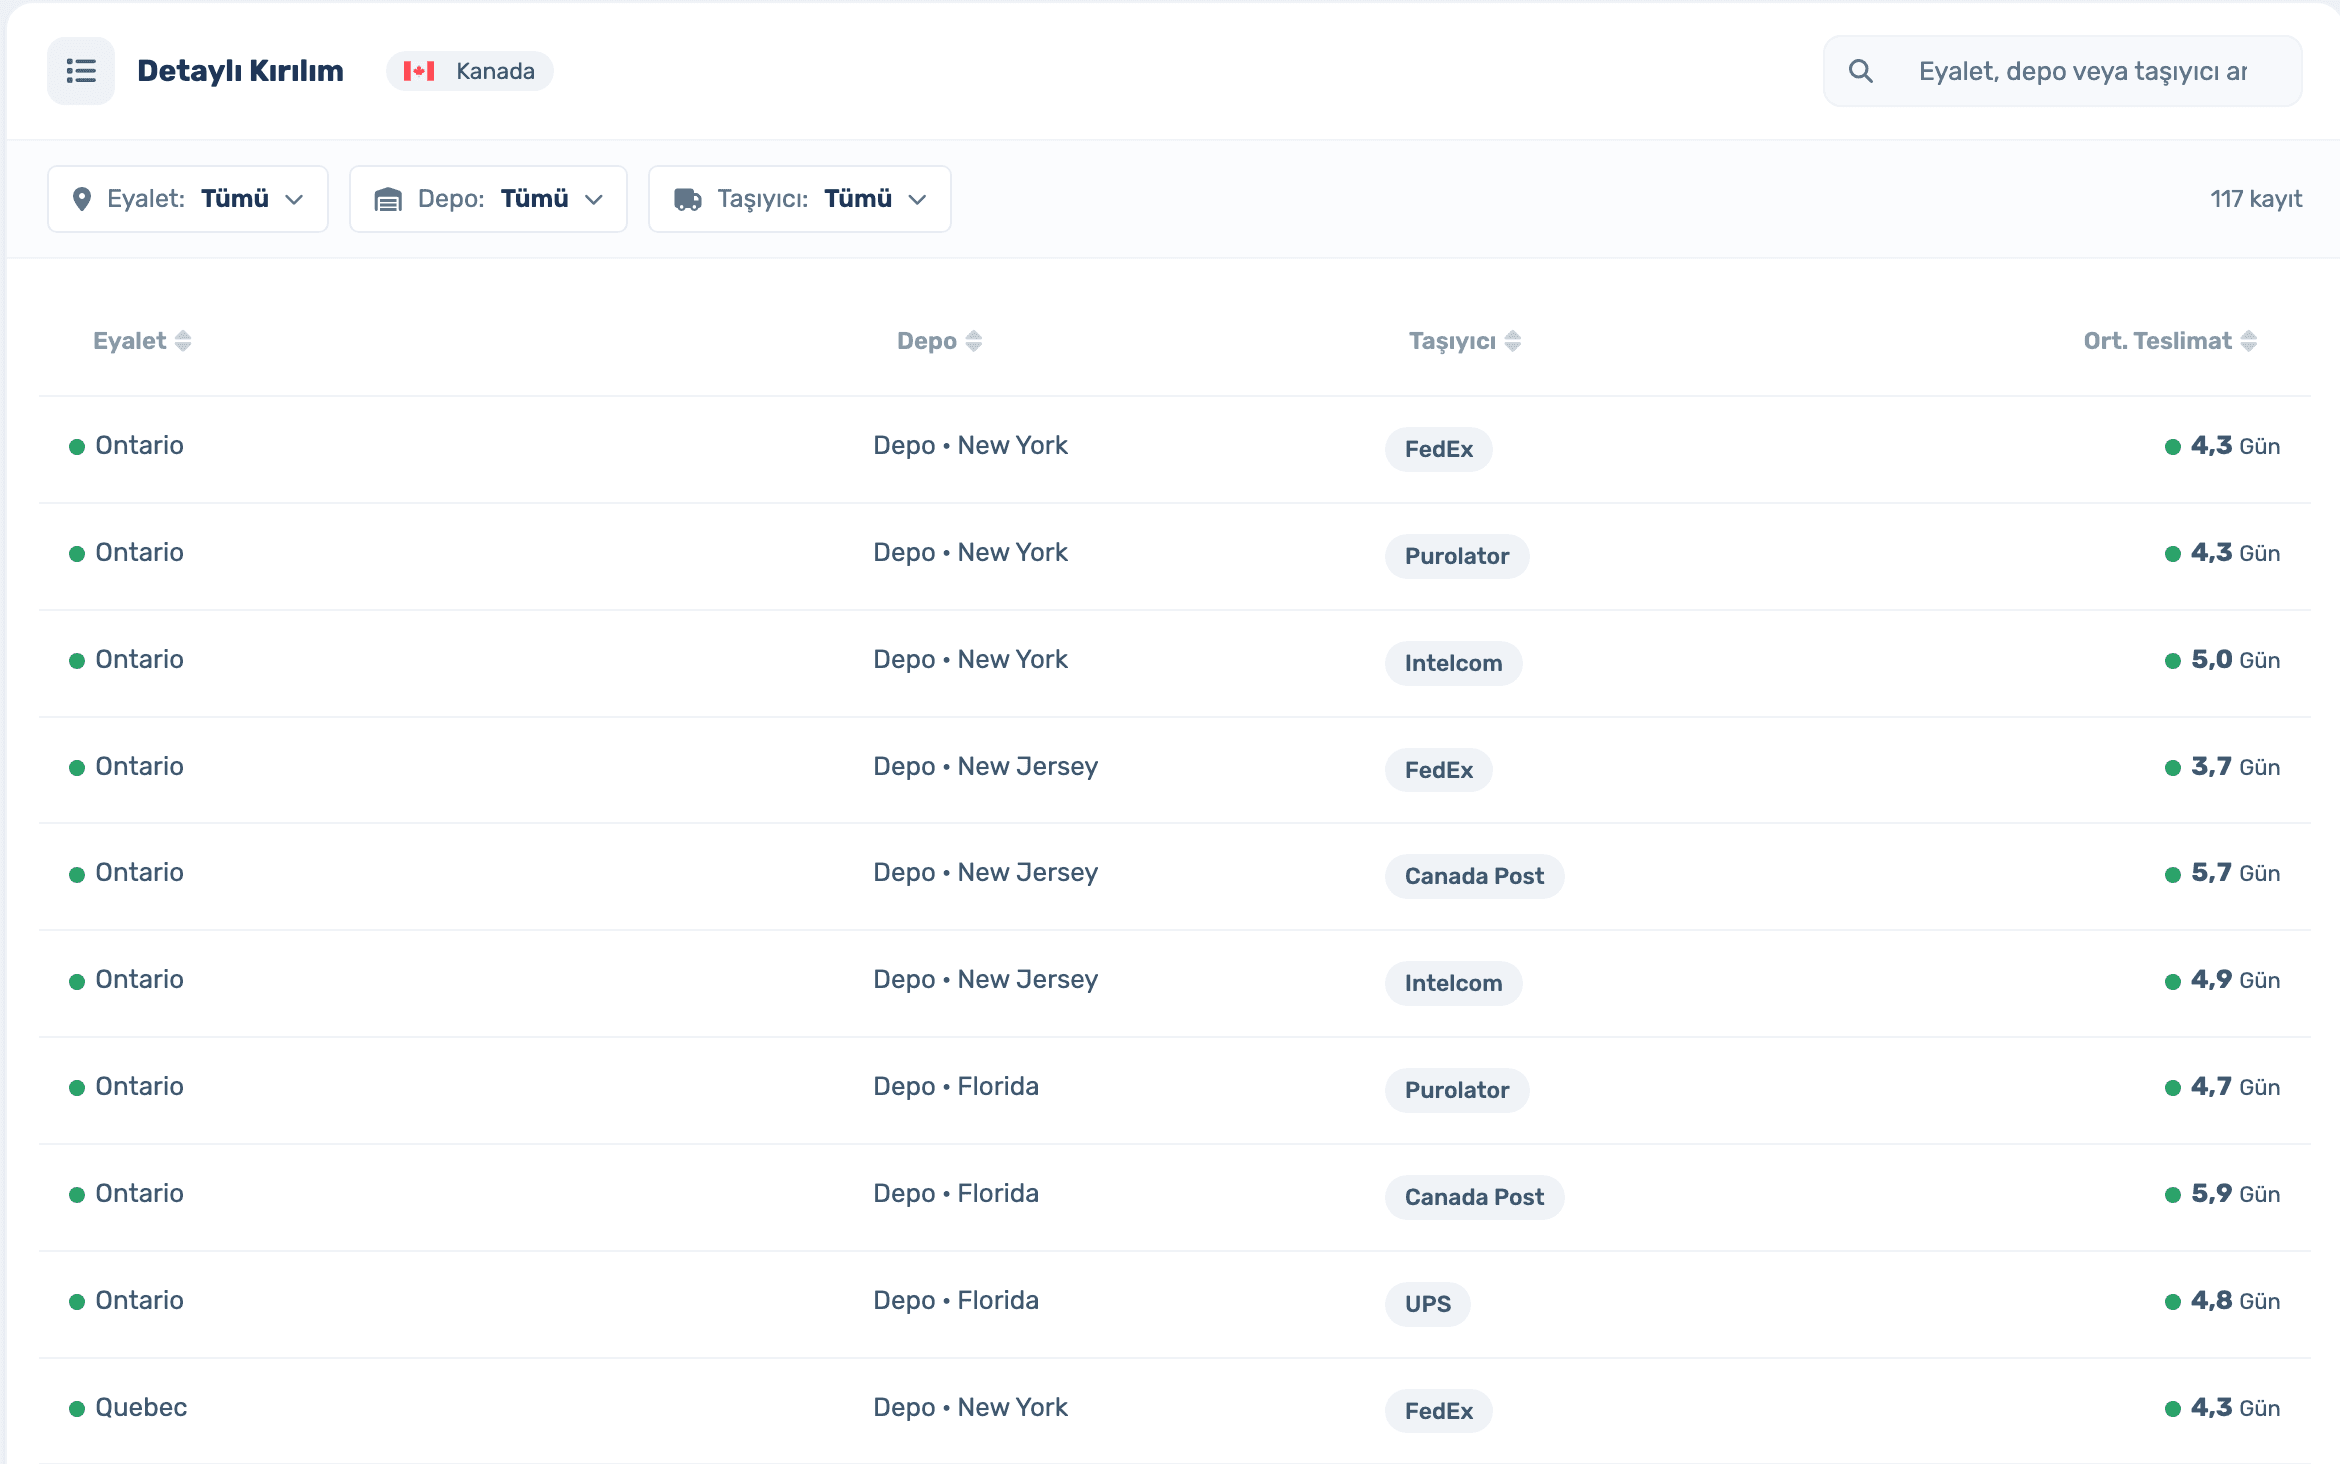The width and height of the screenshot is (2340, 1464).
Task: Click the 4,8 Gün delivery value
Action: [2235, 1301]
